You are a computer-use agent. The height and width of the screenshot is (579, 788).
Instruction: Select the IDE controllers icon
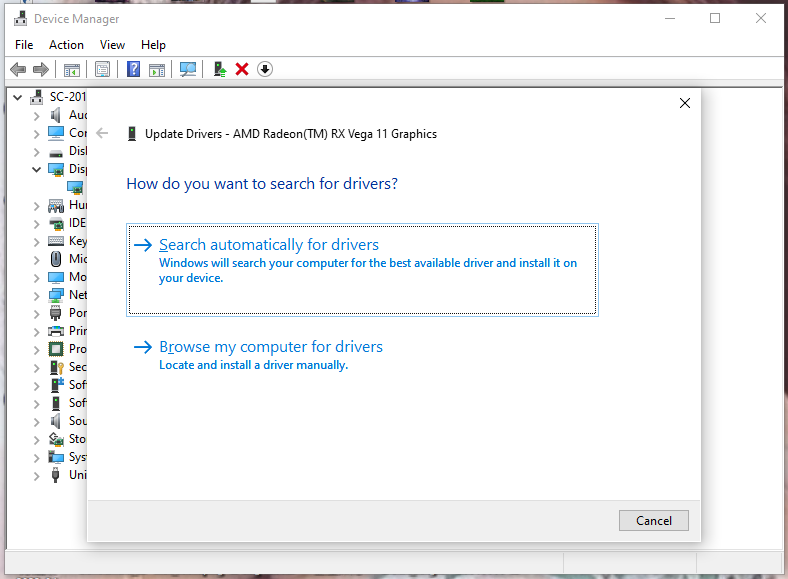click(56, 223)
